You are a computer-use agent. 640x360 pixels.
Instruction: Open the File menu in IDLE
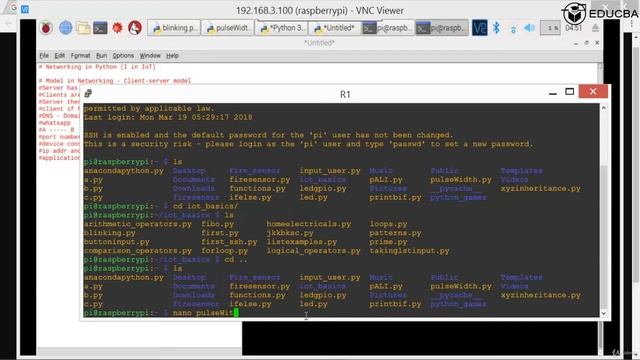click(44, 56)
